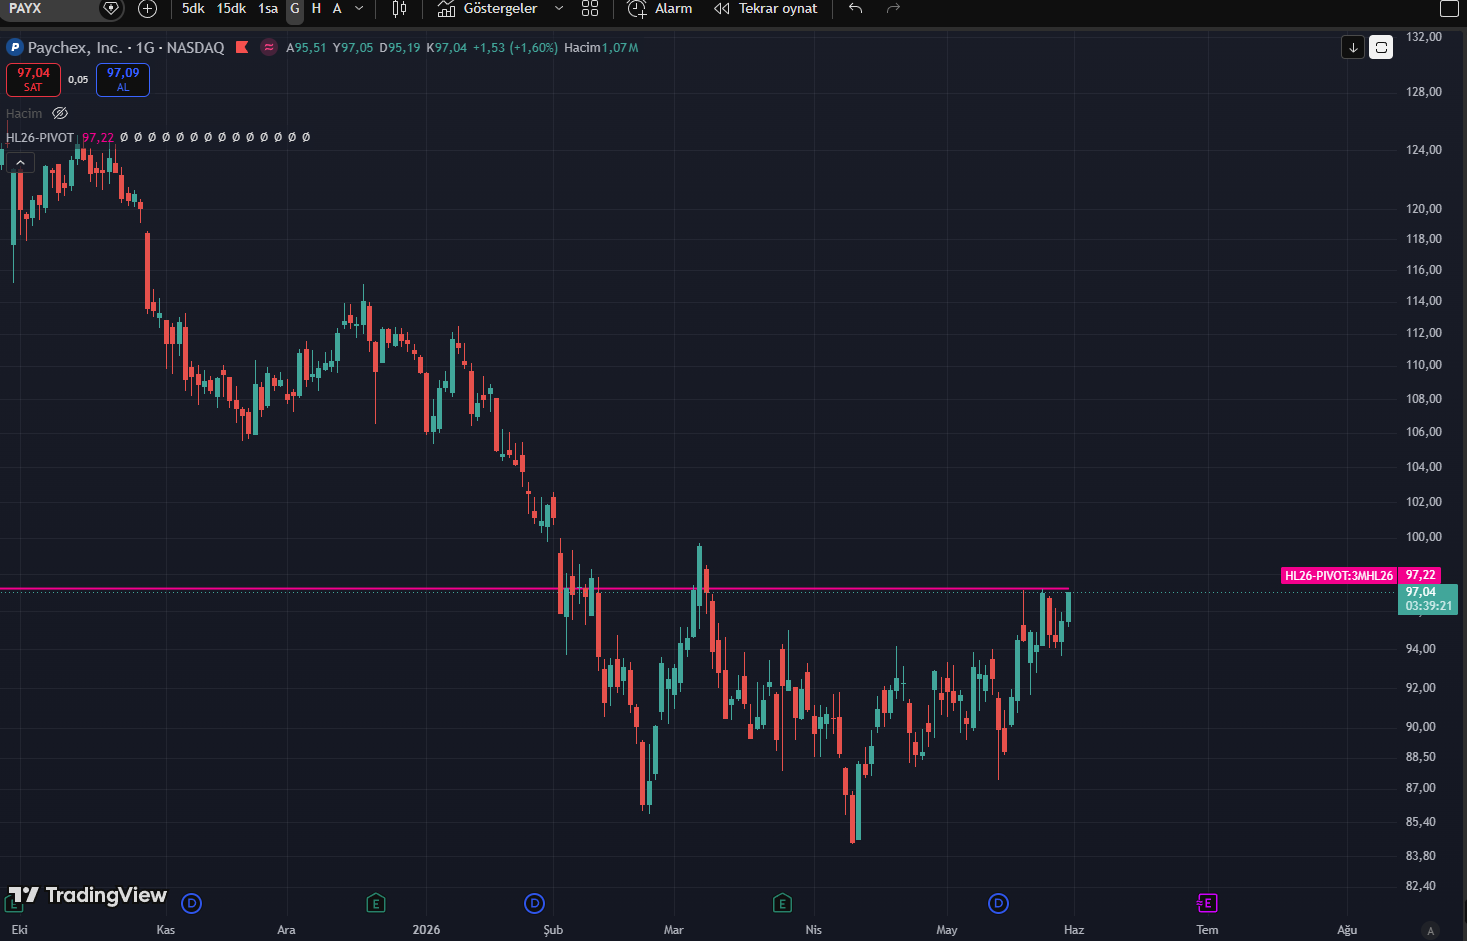The image size is (1467, 941).
Task: Click the Paychex logo icon
Action: click(15, 47)
